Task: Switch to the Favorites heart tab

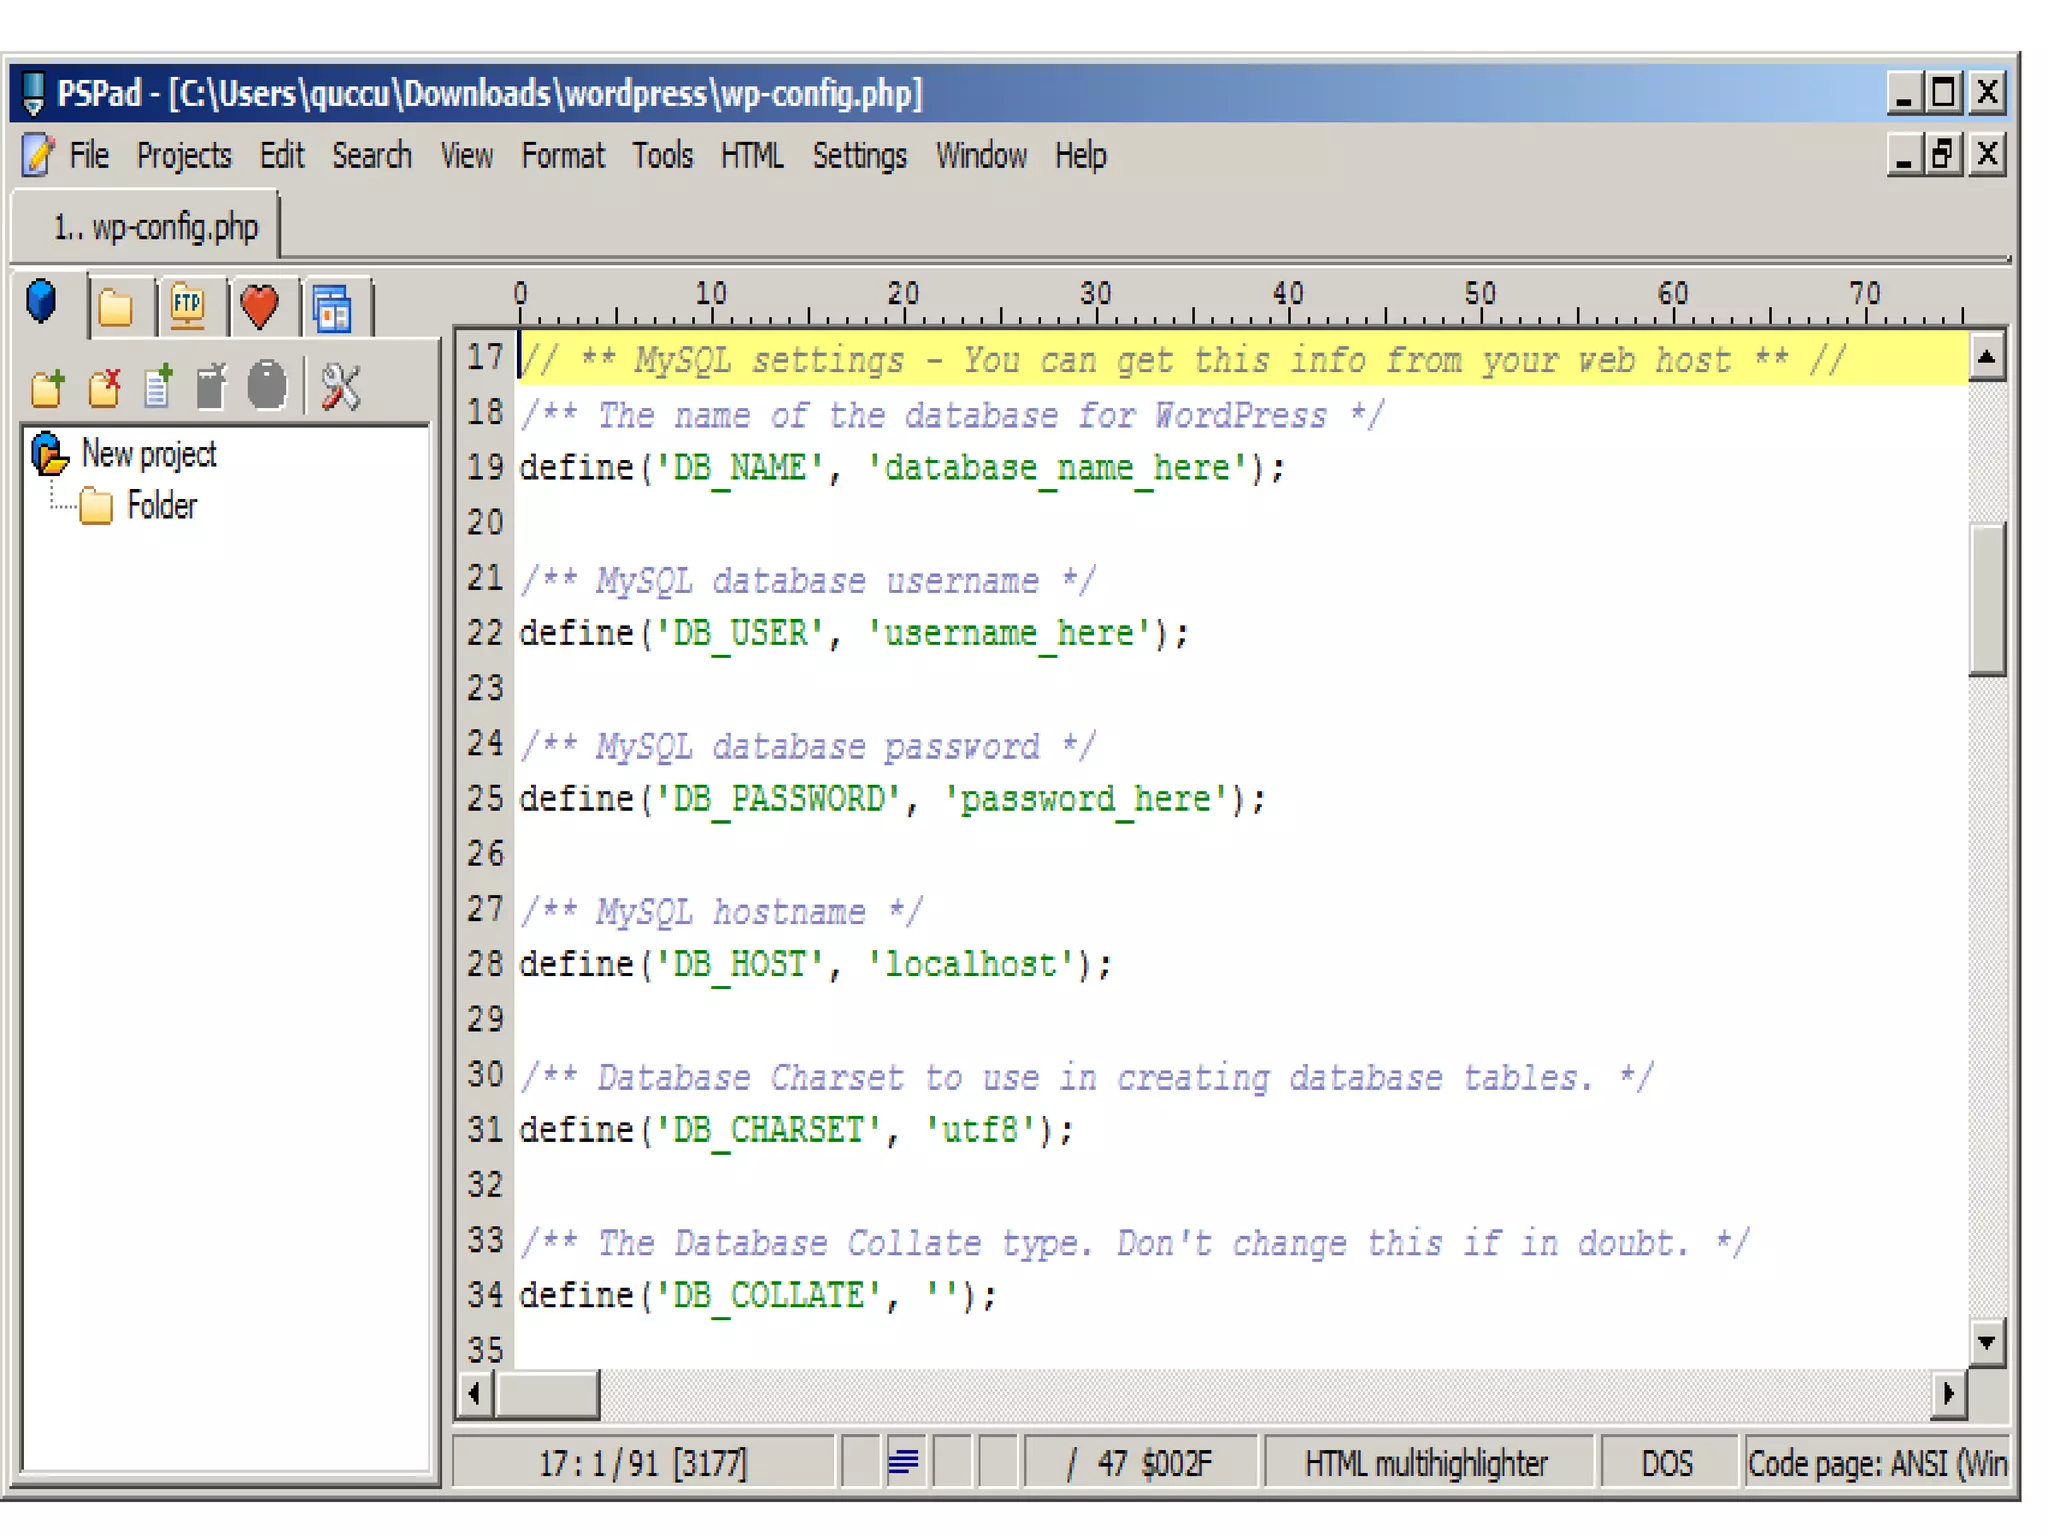Action: [260, 307]
